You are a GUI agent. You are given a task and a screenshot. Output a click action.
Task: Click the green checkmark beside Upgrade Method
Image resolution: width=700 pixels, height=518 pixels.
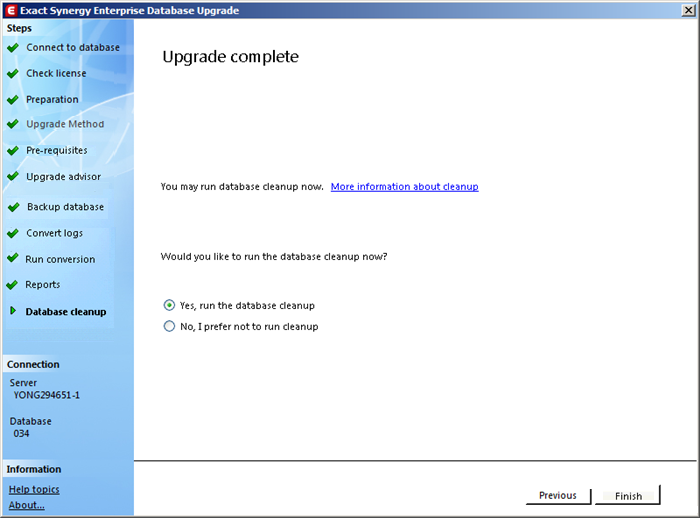click(x=13, y=124)
